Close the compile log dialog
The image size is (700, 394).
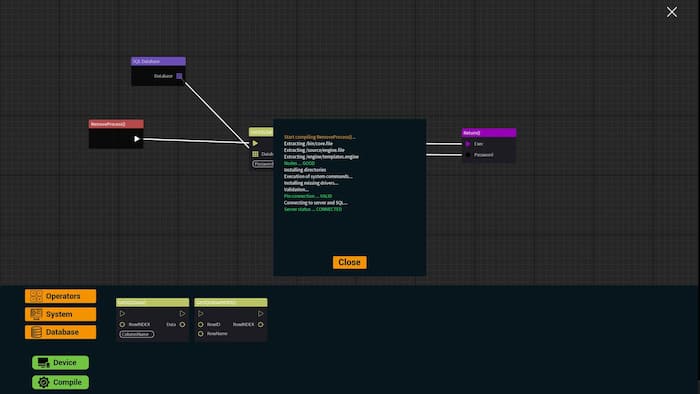pyautogui.click(x=350, y=262)
